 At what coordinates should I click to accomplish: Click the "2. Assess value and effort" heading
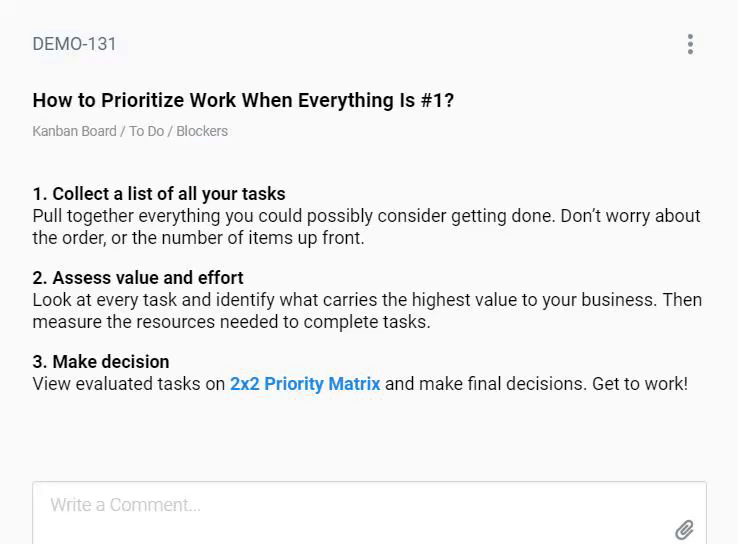coord(138,278)
